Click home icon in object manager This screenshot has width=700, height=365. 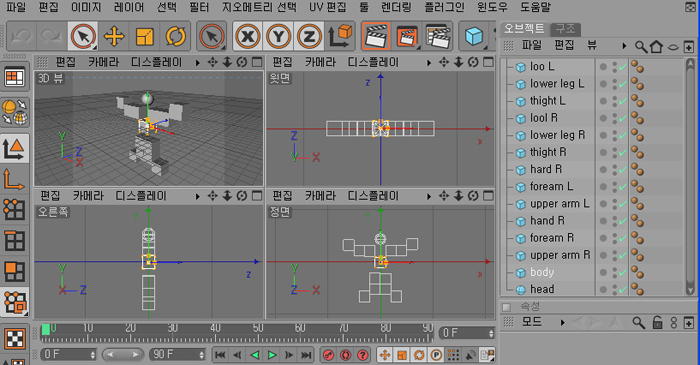(656, 46)
